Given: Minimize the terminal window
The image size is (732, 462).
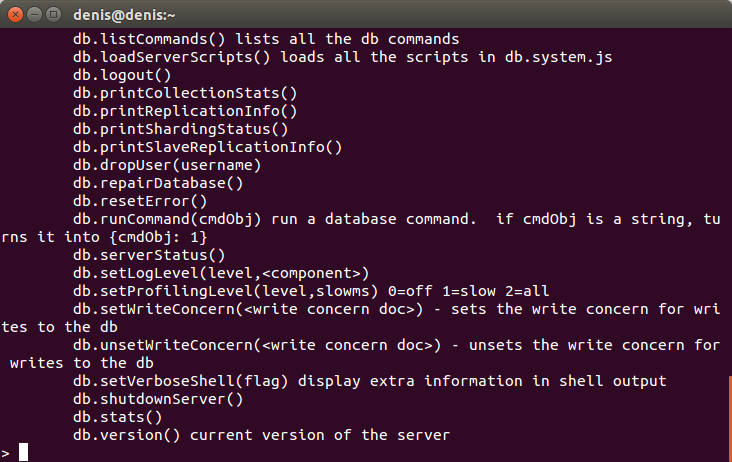Looking at the screenshot, I should (x=35, y=15).
